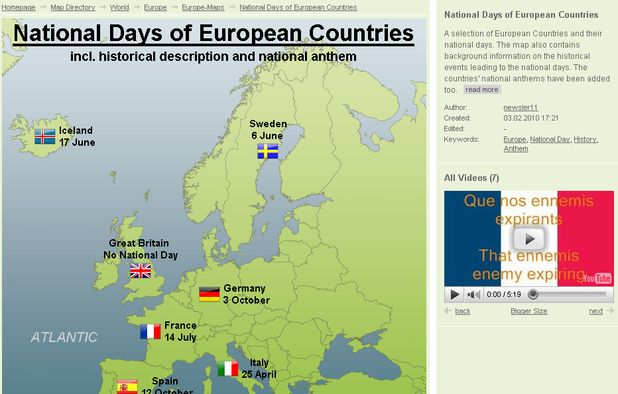Click the Germany 3 October label
Screen dimensions: 618x394
[x=246, y=294]
